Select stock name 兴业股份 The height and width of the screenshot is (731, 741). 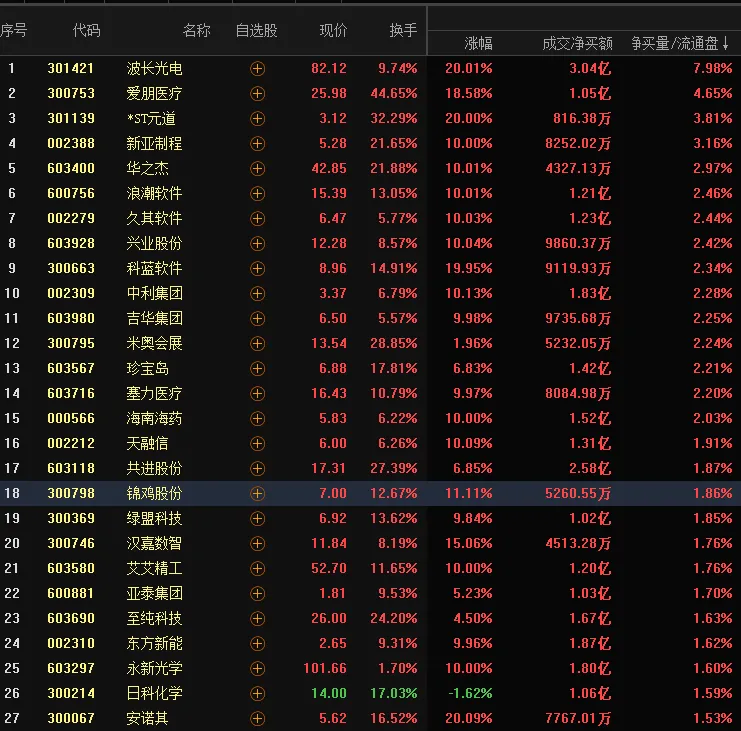(154, 243)
